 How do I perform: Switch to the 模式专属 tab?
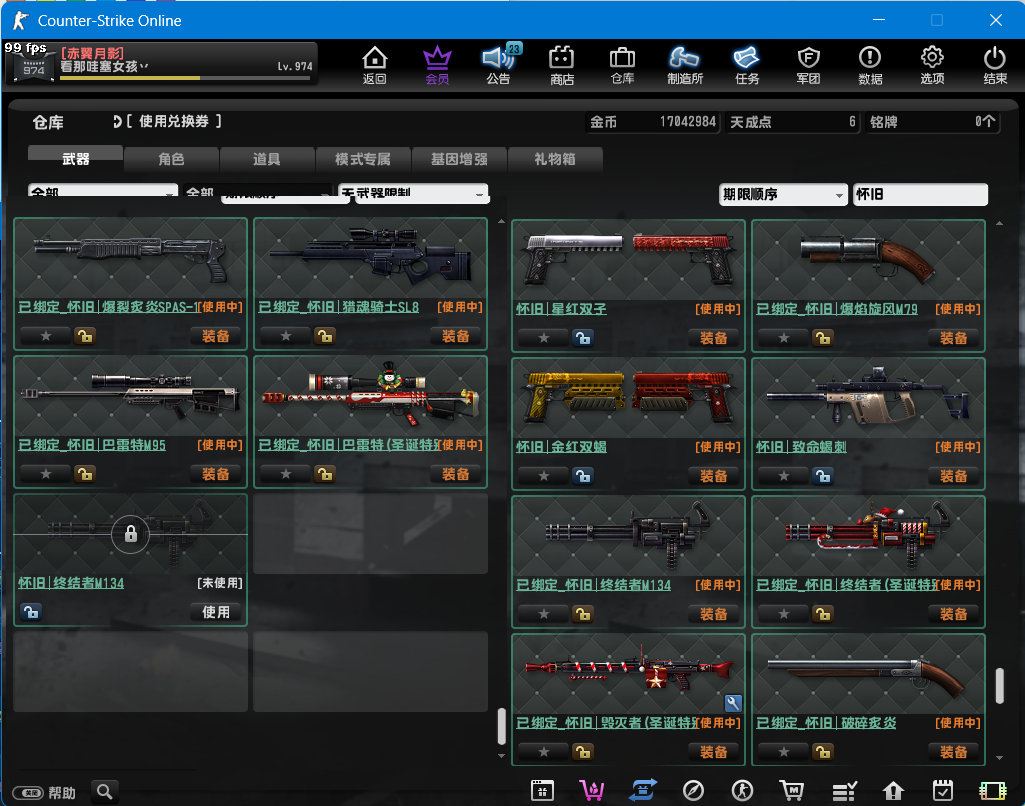[x=363, y=159]
